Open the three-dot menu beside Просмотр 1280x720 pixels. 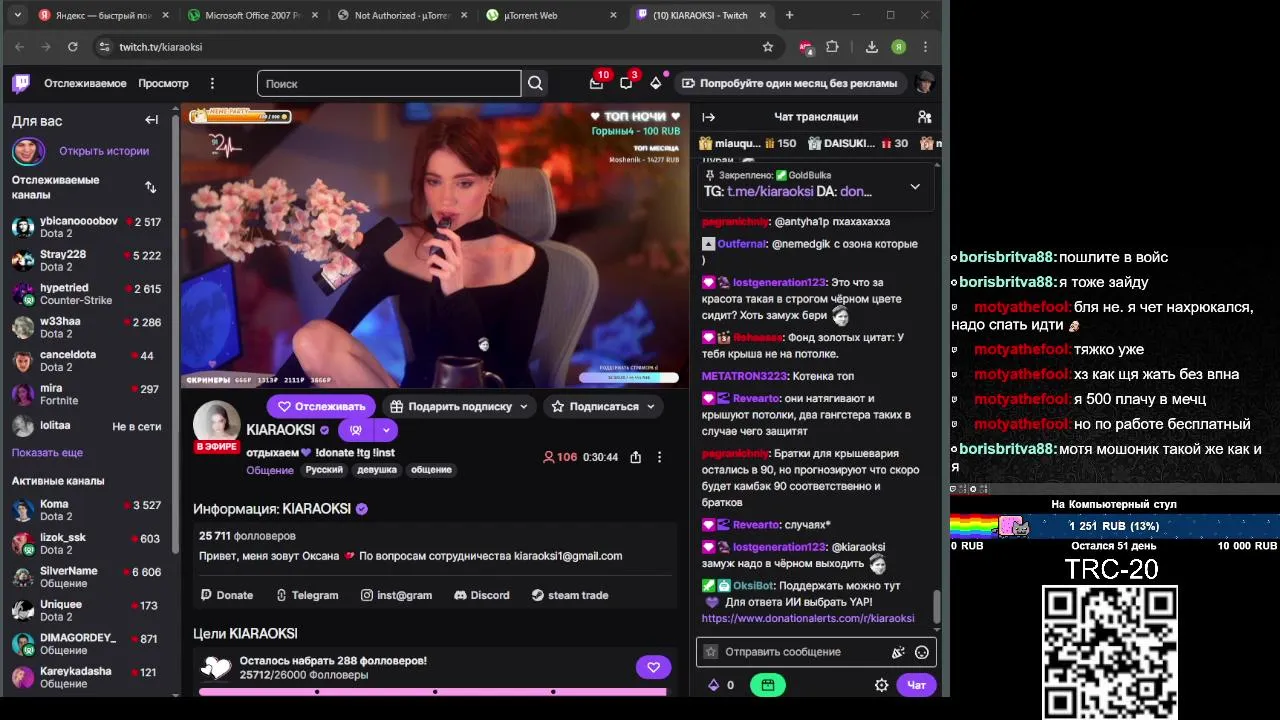pos(212,83)
